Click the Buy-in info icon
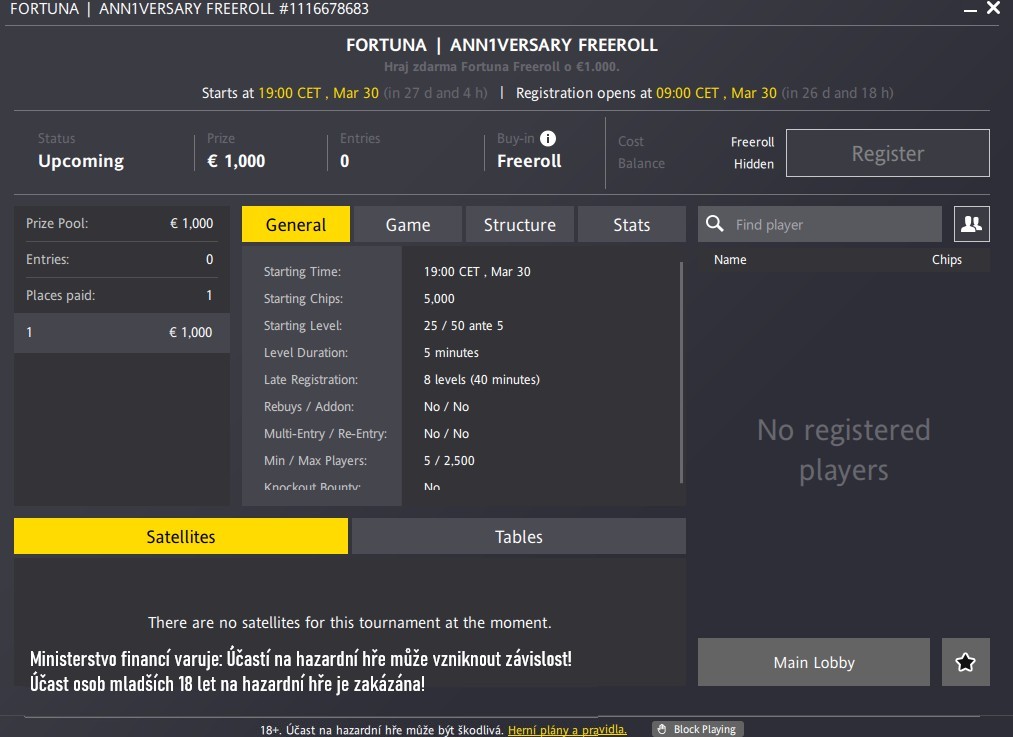1013x737 pixels. click(x=548, y=138)
